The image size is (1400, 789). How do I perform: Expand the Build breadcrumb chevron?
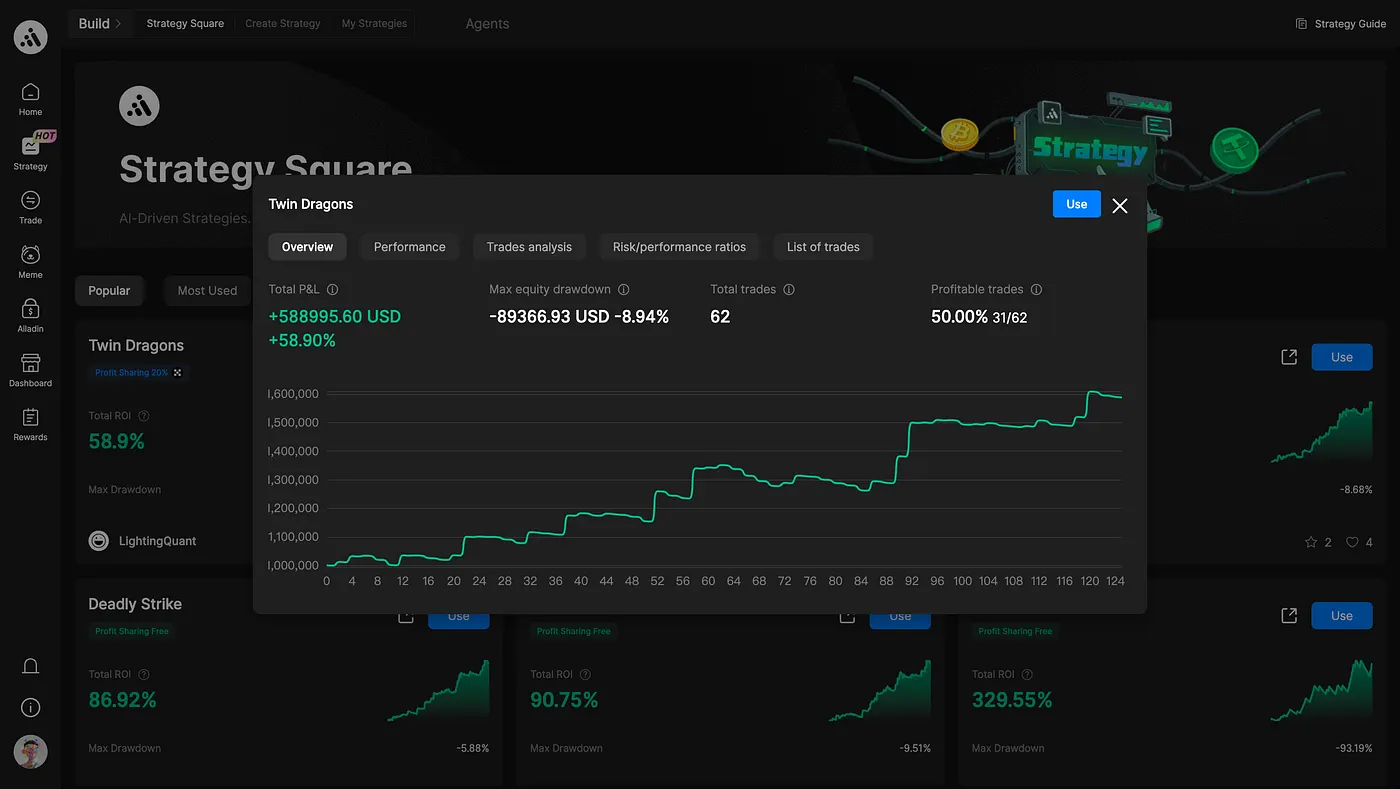pos(118,23)
